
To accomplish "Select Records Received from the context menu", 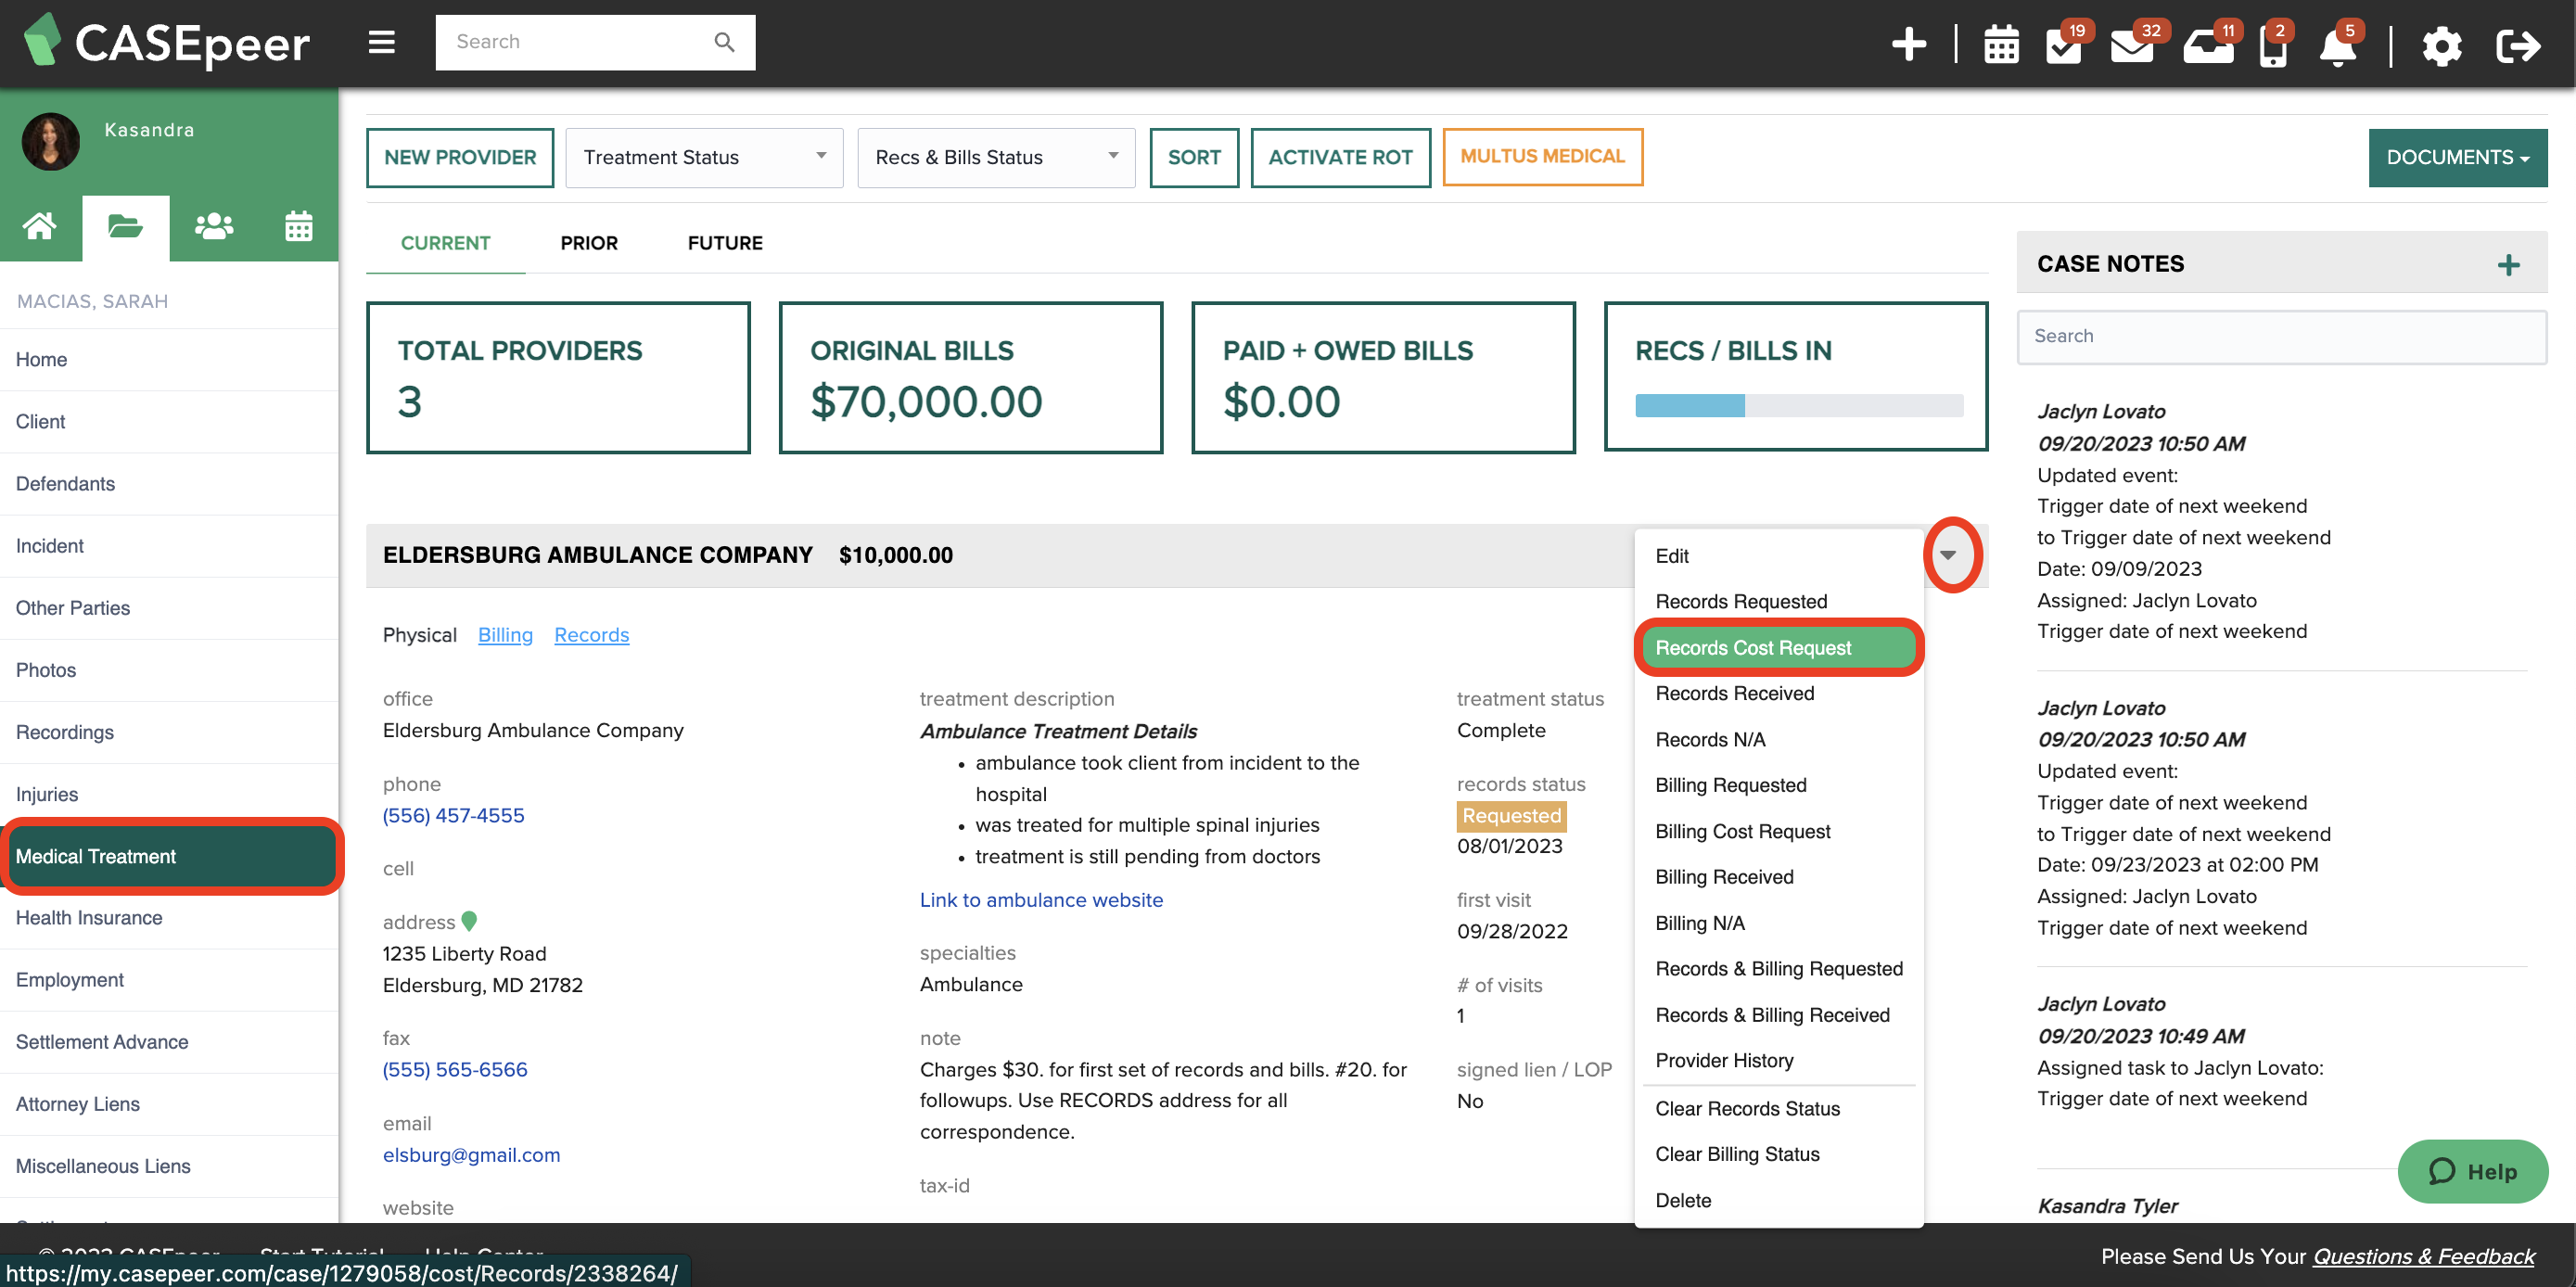I will (1734, 693).
